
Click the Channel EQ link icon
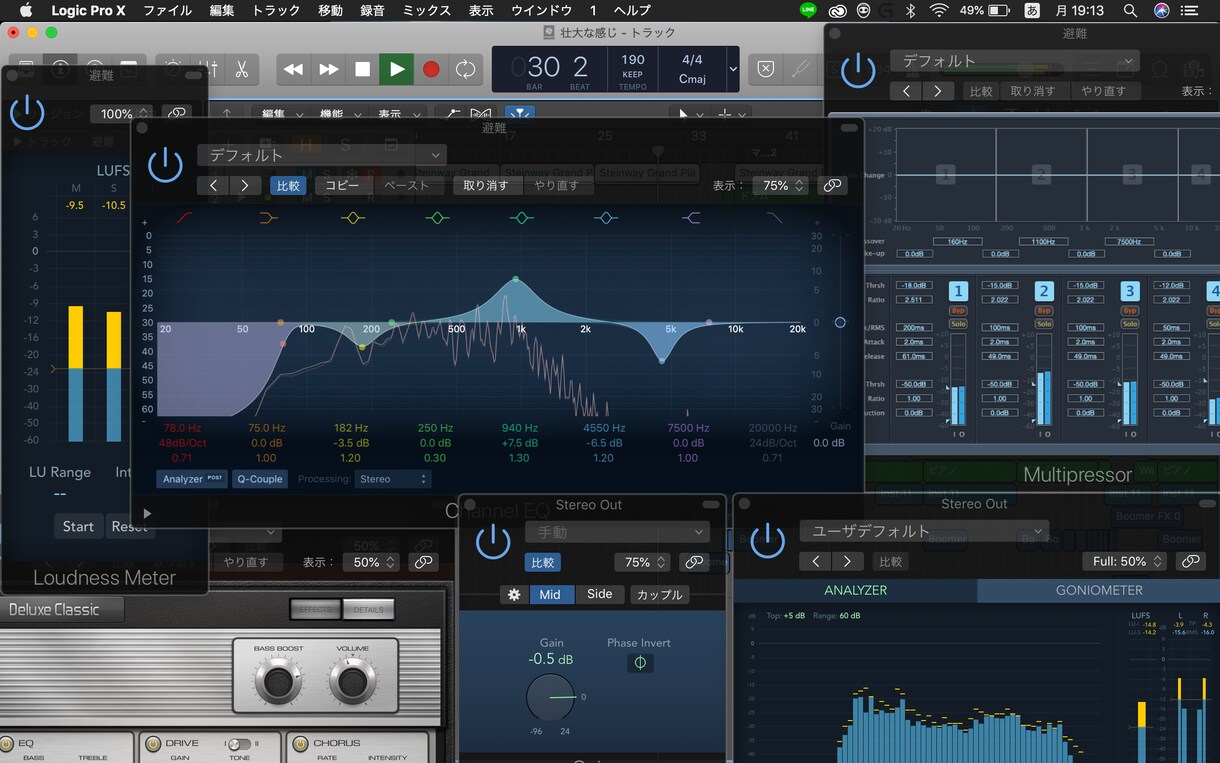click(x=831, y=185)
